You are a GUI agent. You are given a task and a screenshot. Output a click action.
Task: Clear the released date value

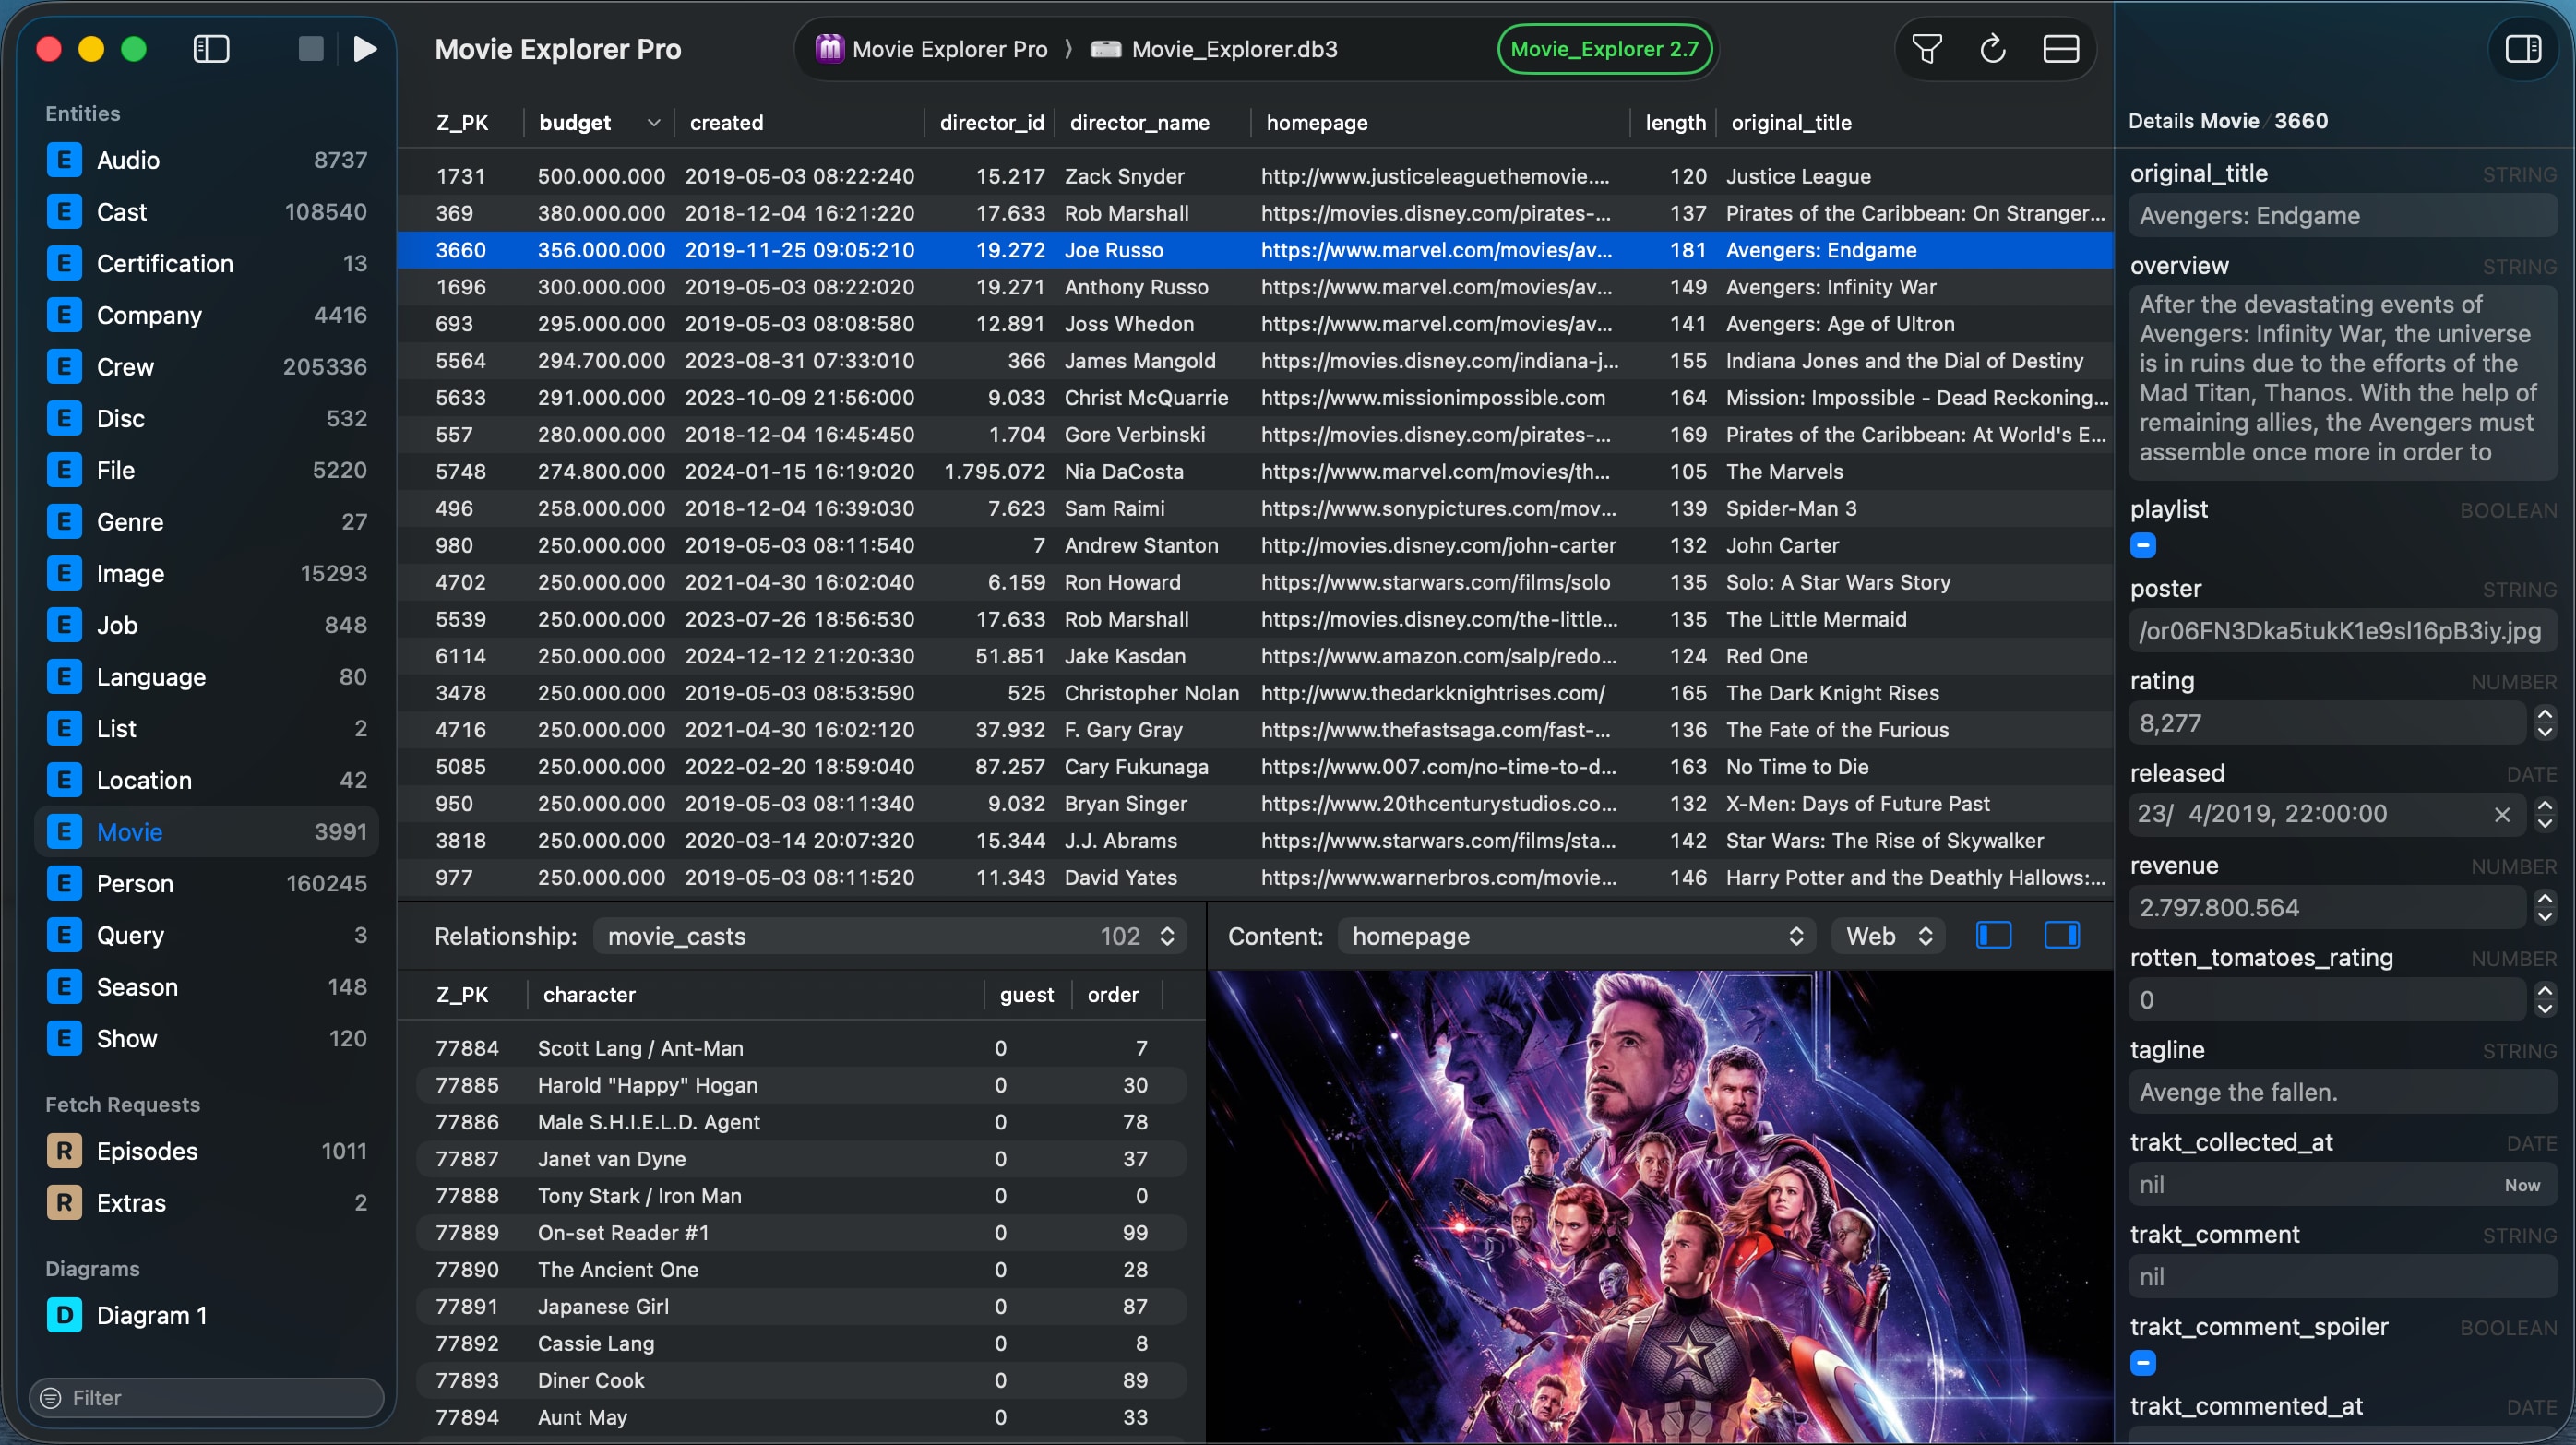(2501, 814)
